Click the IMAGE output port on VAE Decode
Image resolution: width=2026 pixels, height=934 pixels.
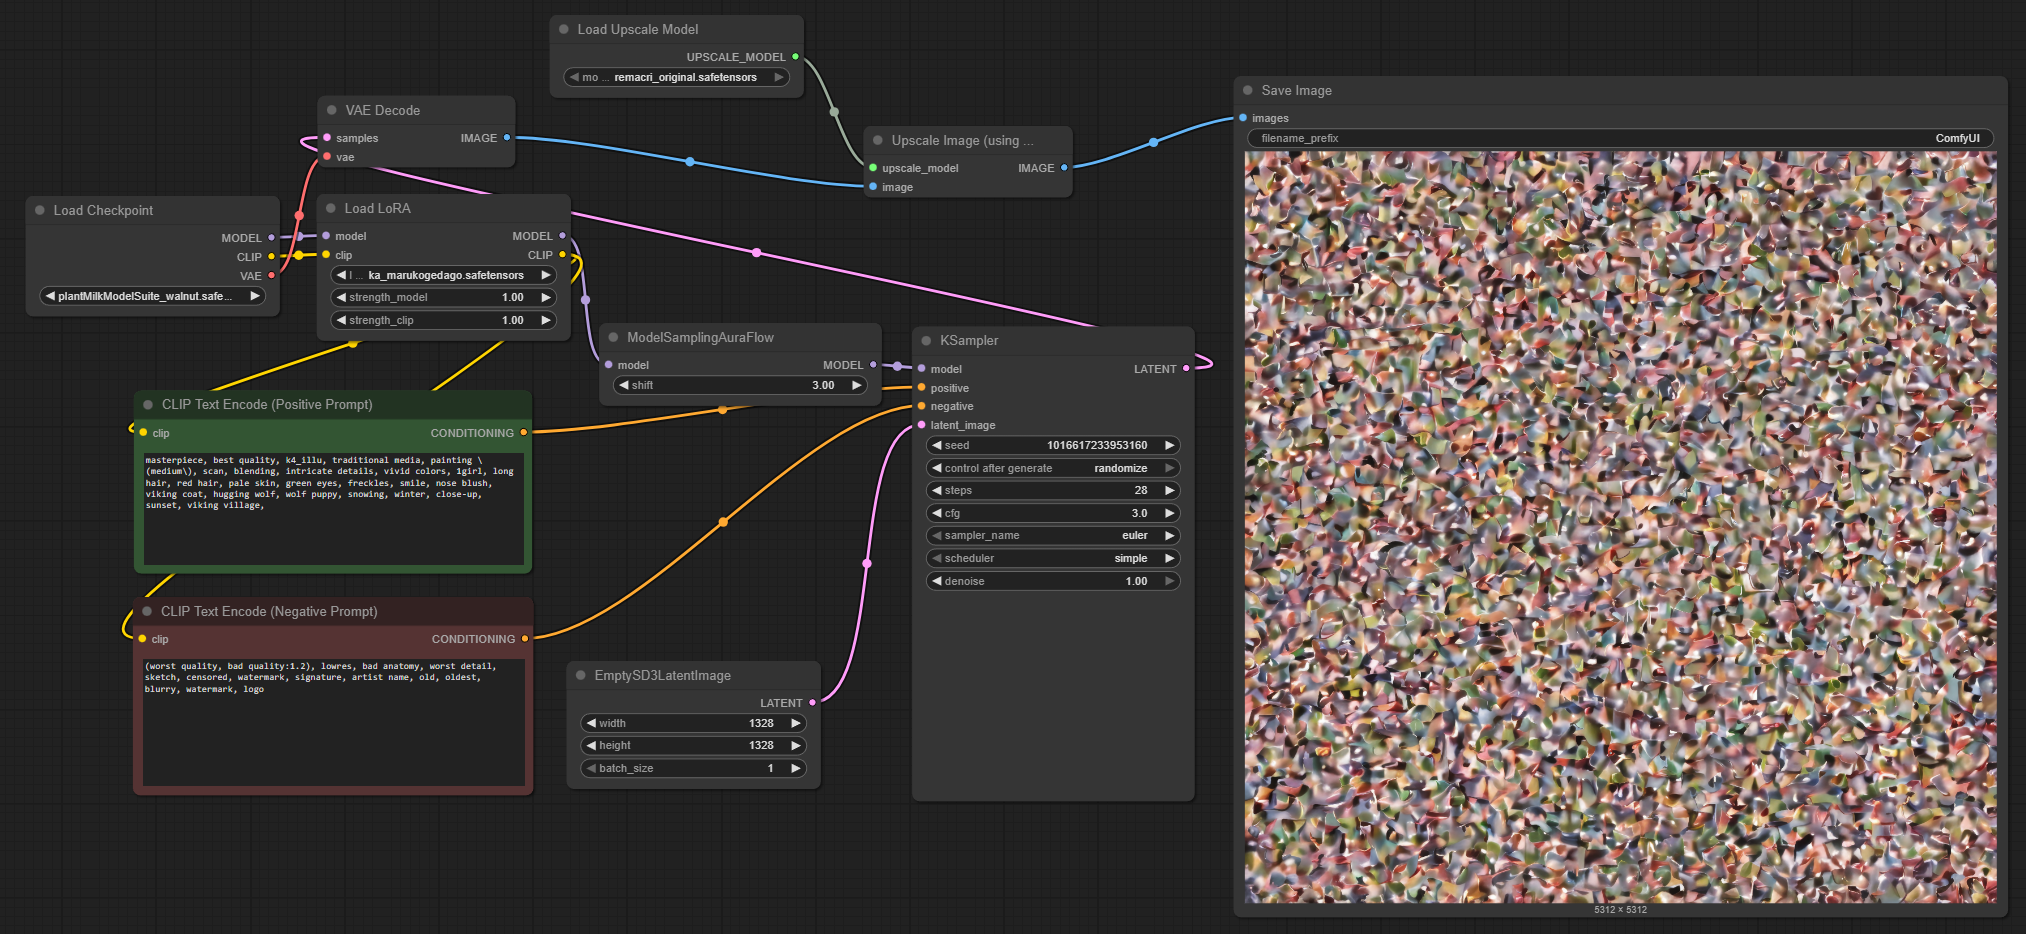507,138
